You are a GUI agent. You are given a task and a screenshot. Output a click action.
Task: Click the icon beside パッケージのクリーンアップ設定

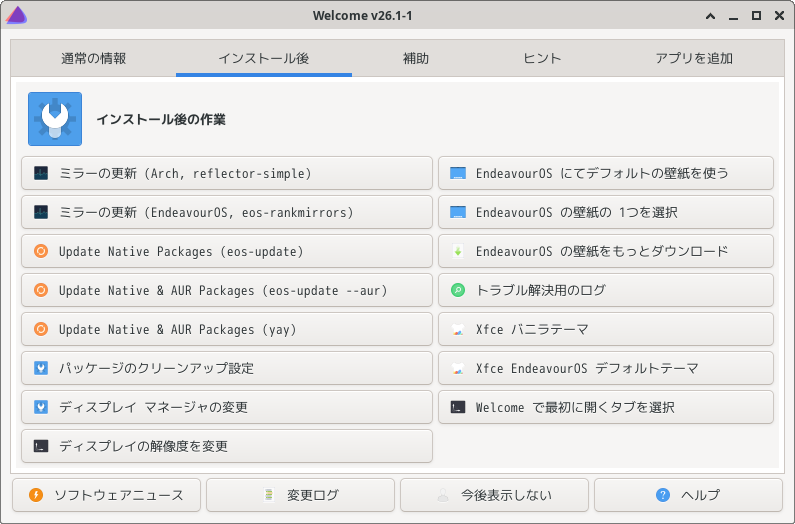click(41, 368)
